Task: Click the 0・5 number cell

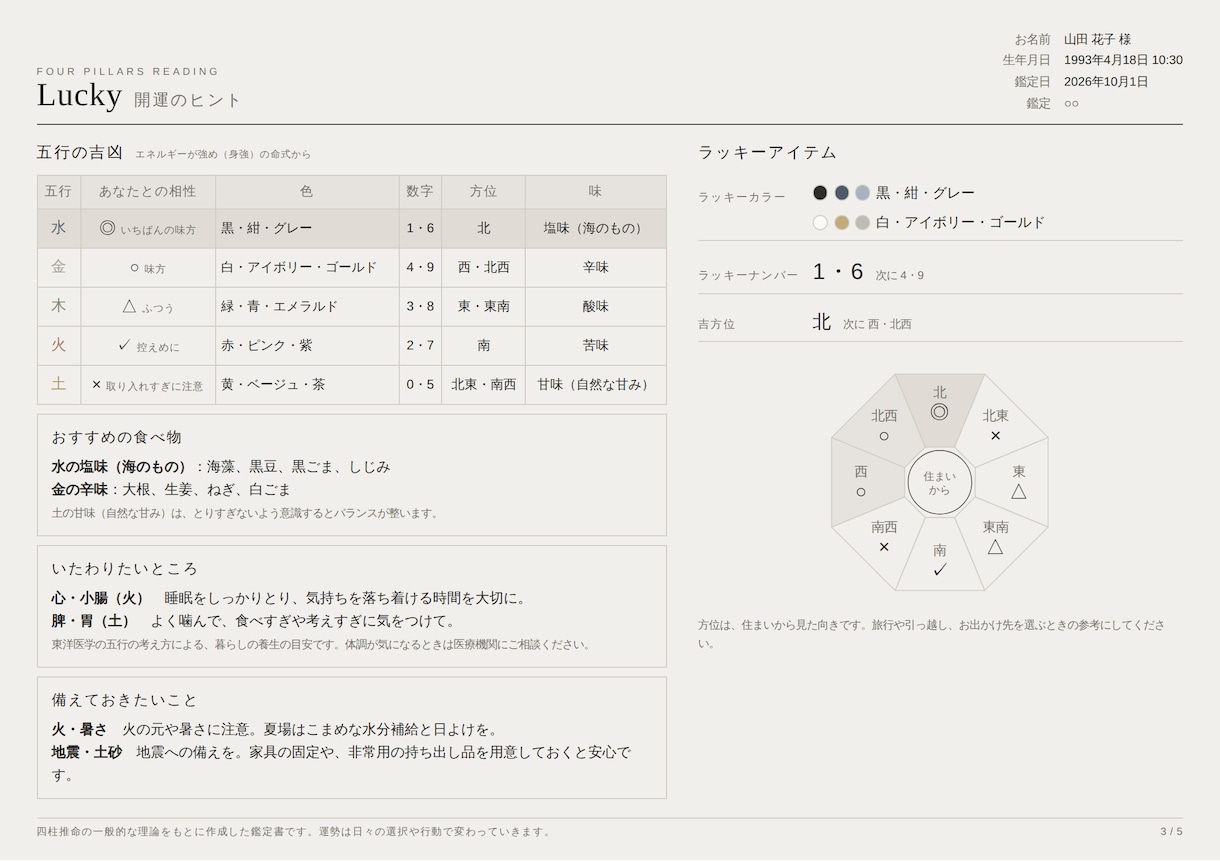Action: pos(420,384)
